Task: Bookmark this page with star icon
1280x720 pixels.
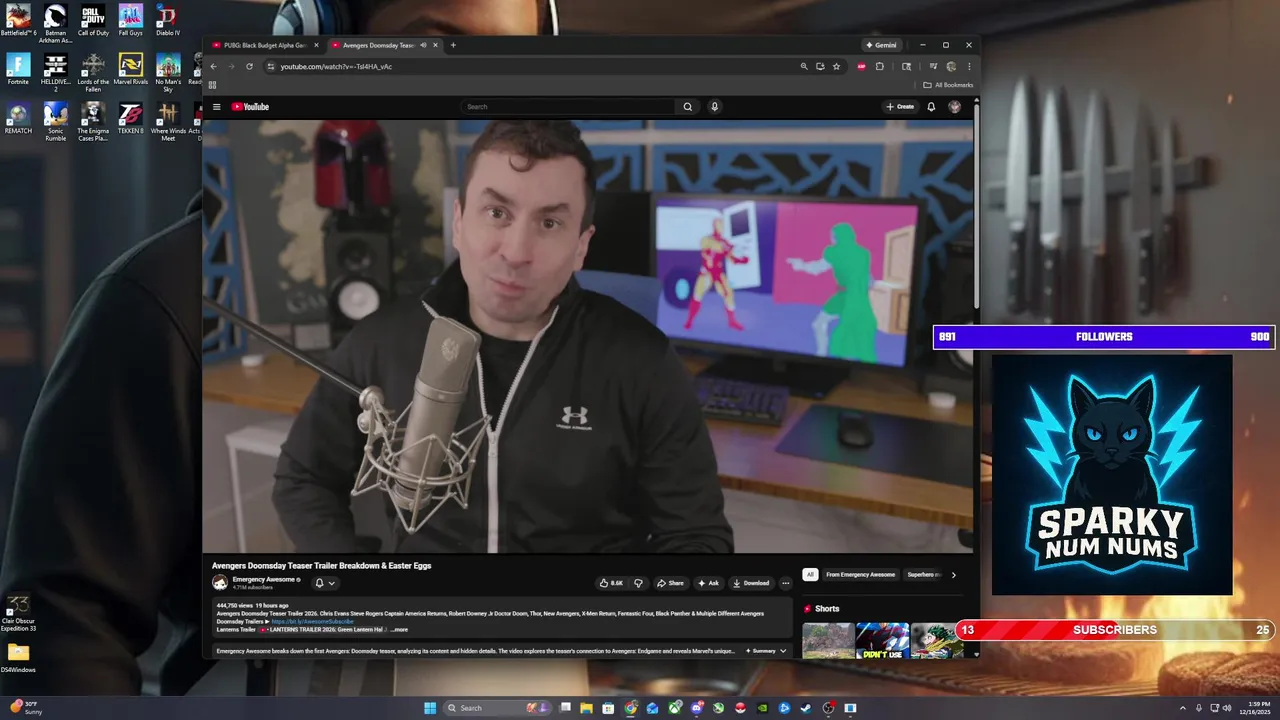Action: coord(836,66)
